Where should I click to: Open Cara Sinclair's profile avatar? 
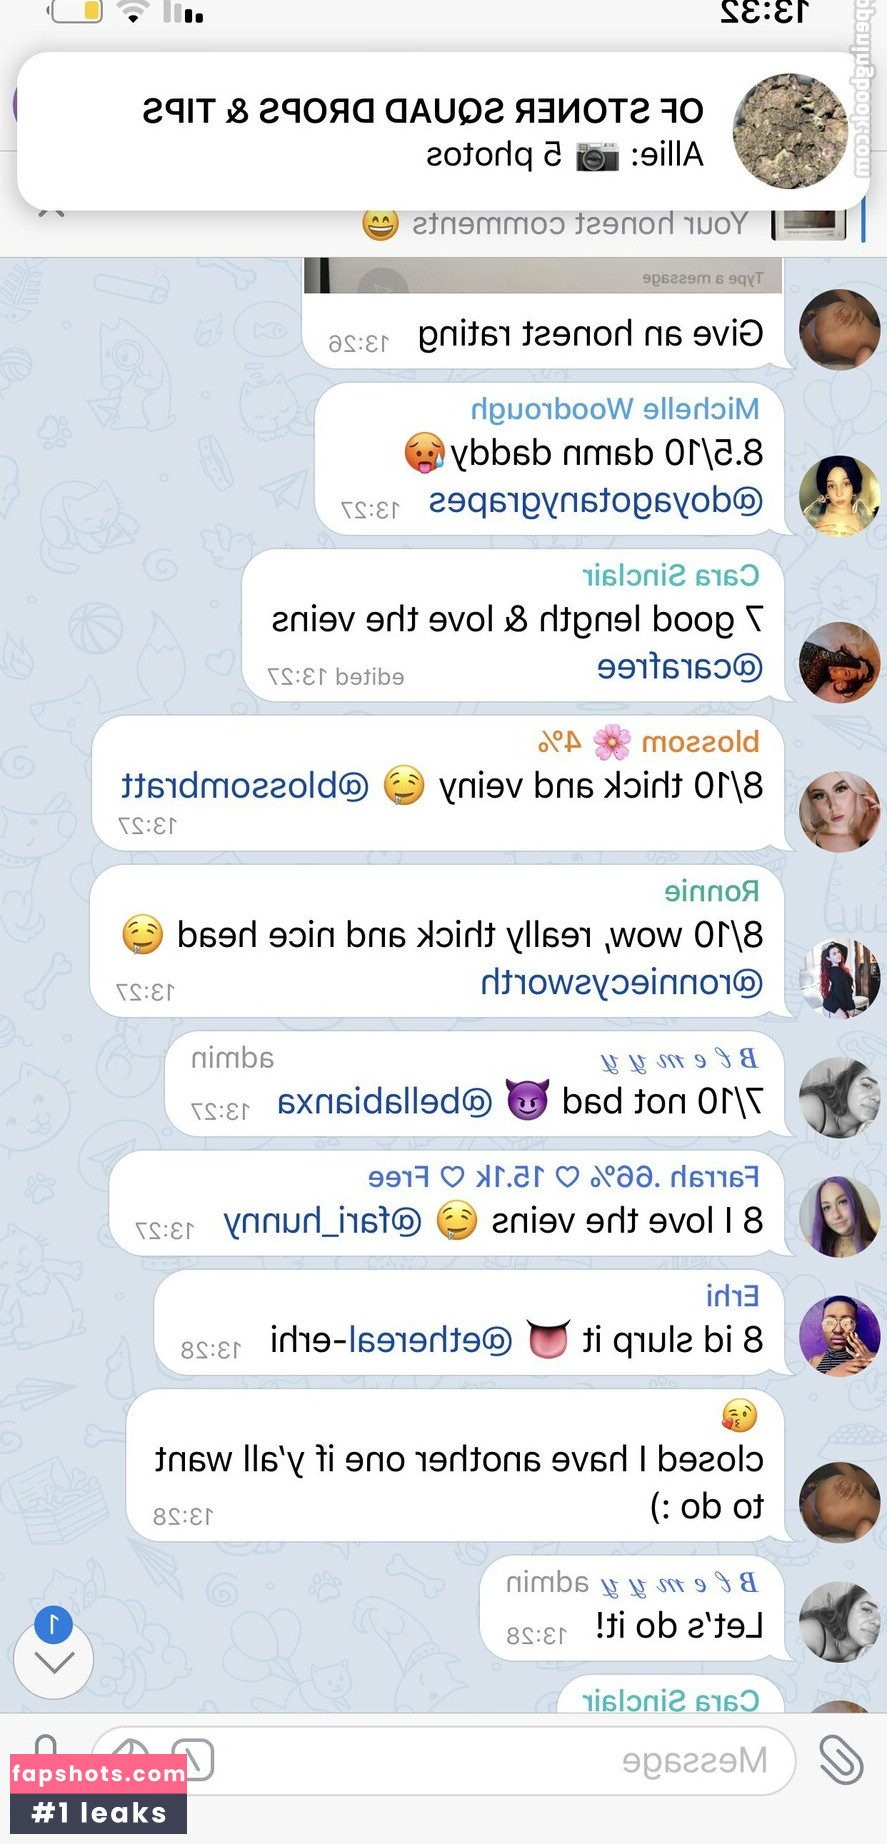click(x=839, y=662)
